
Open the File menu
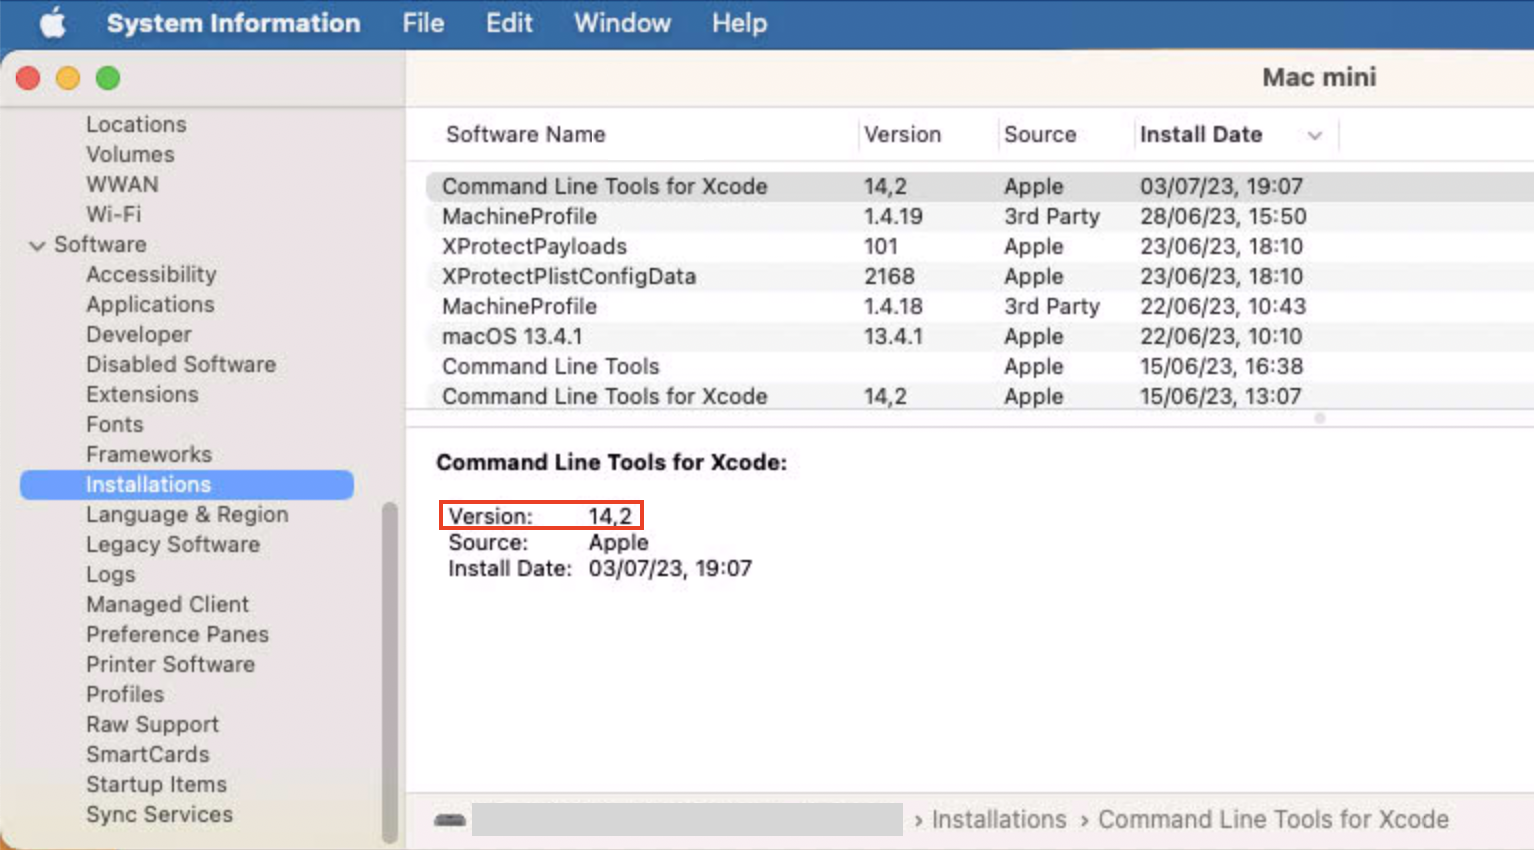[422, 23]
